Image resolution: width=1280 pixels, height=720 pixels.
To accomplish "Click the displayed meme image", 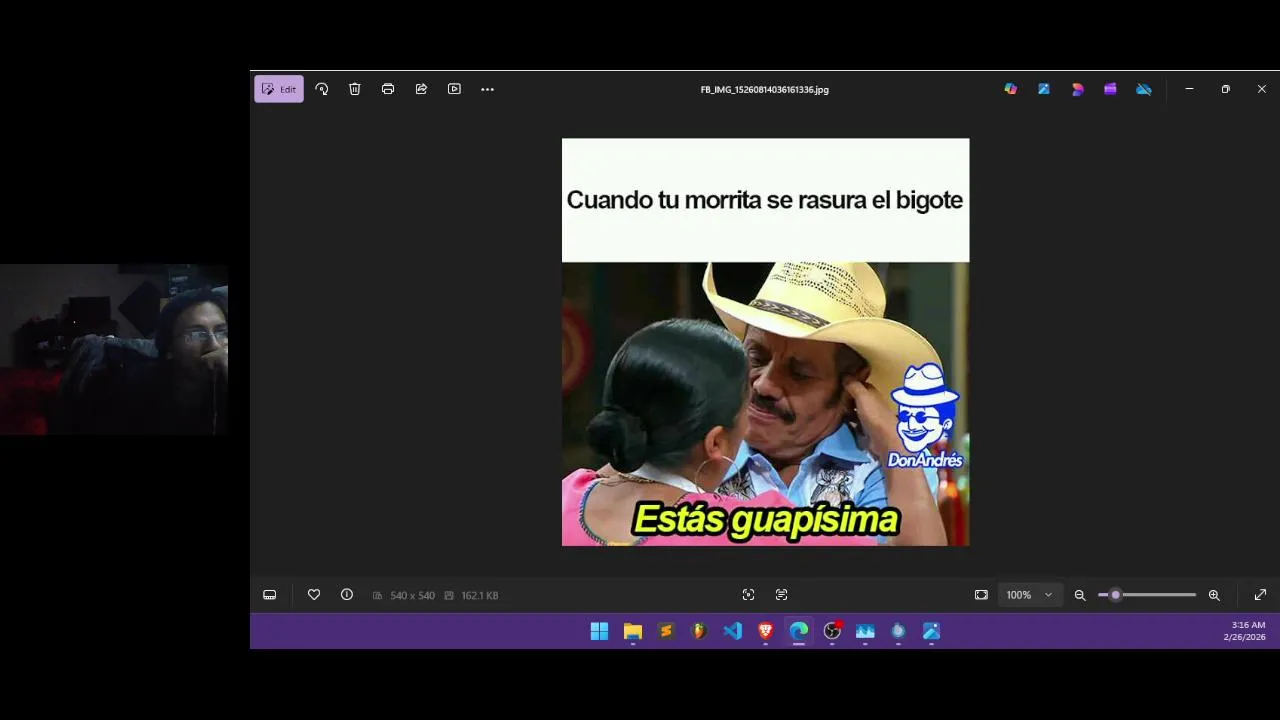I will (x=766, y=342).
